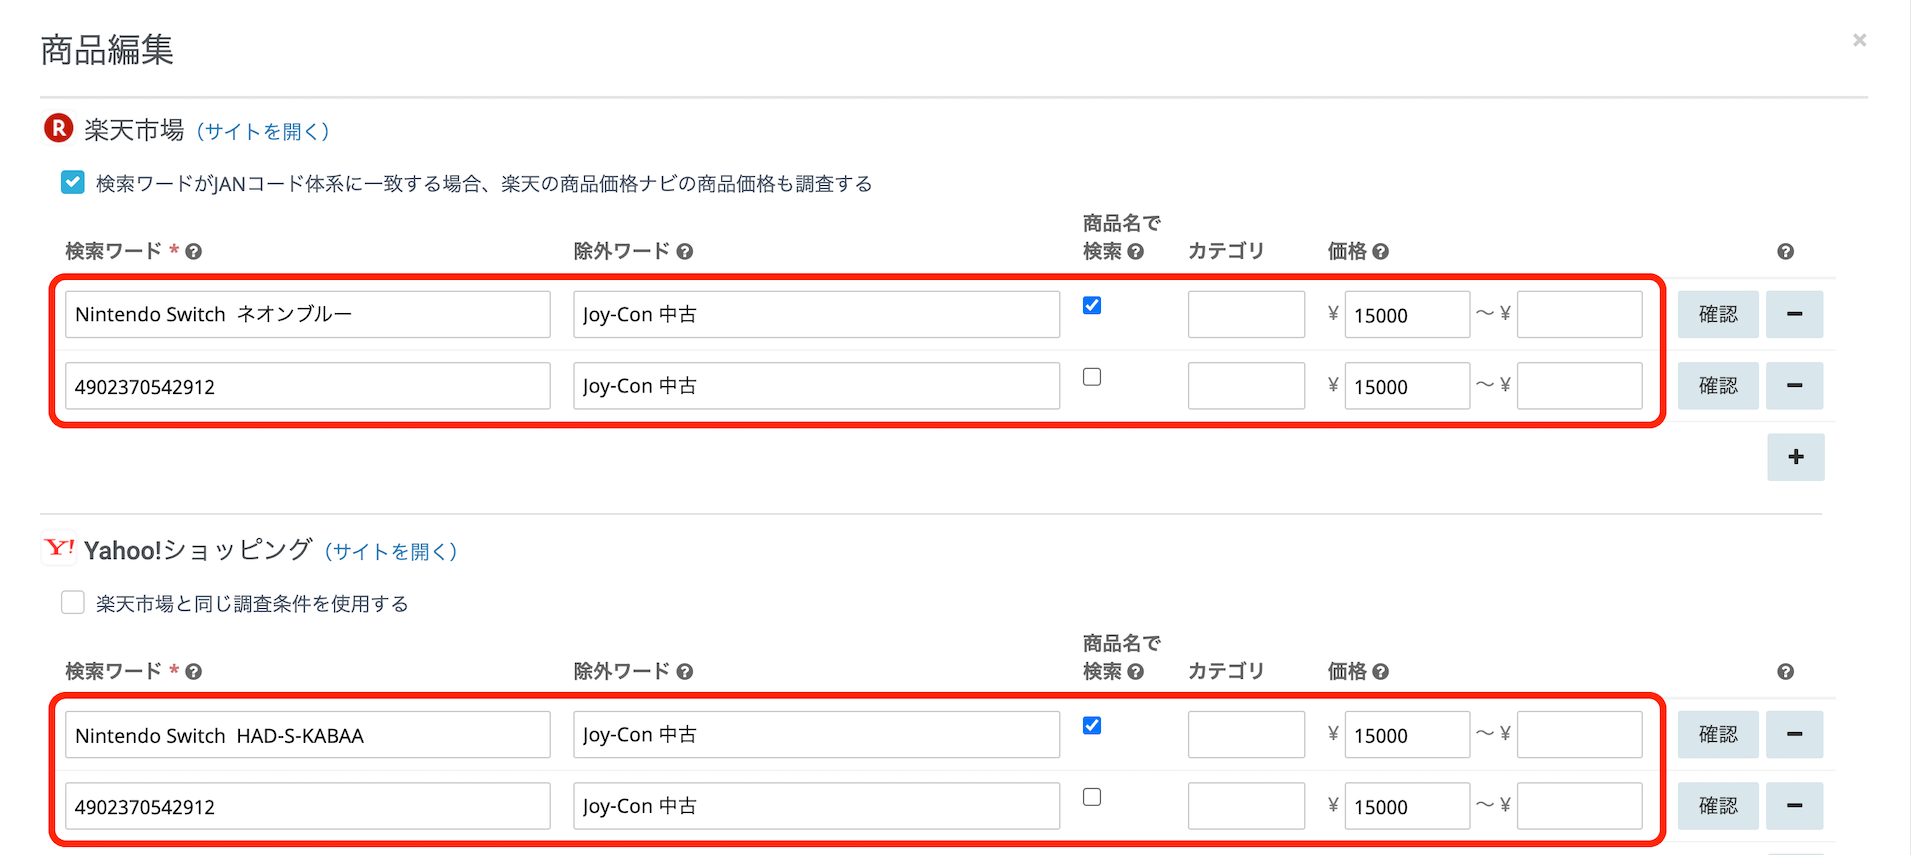Click max price field in Yahoo first row
The height and width of the screenshot is (855, 1911).
pos(1579,734)
